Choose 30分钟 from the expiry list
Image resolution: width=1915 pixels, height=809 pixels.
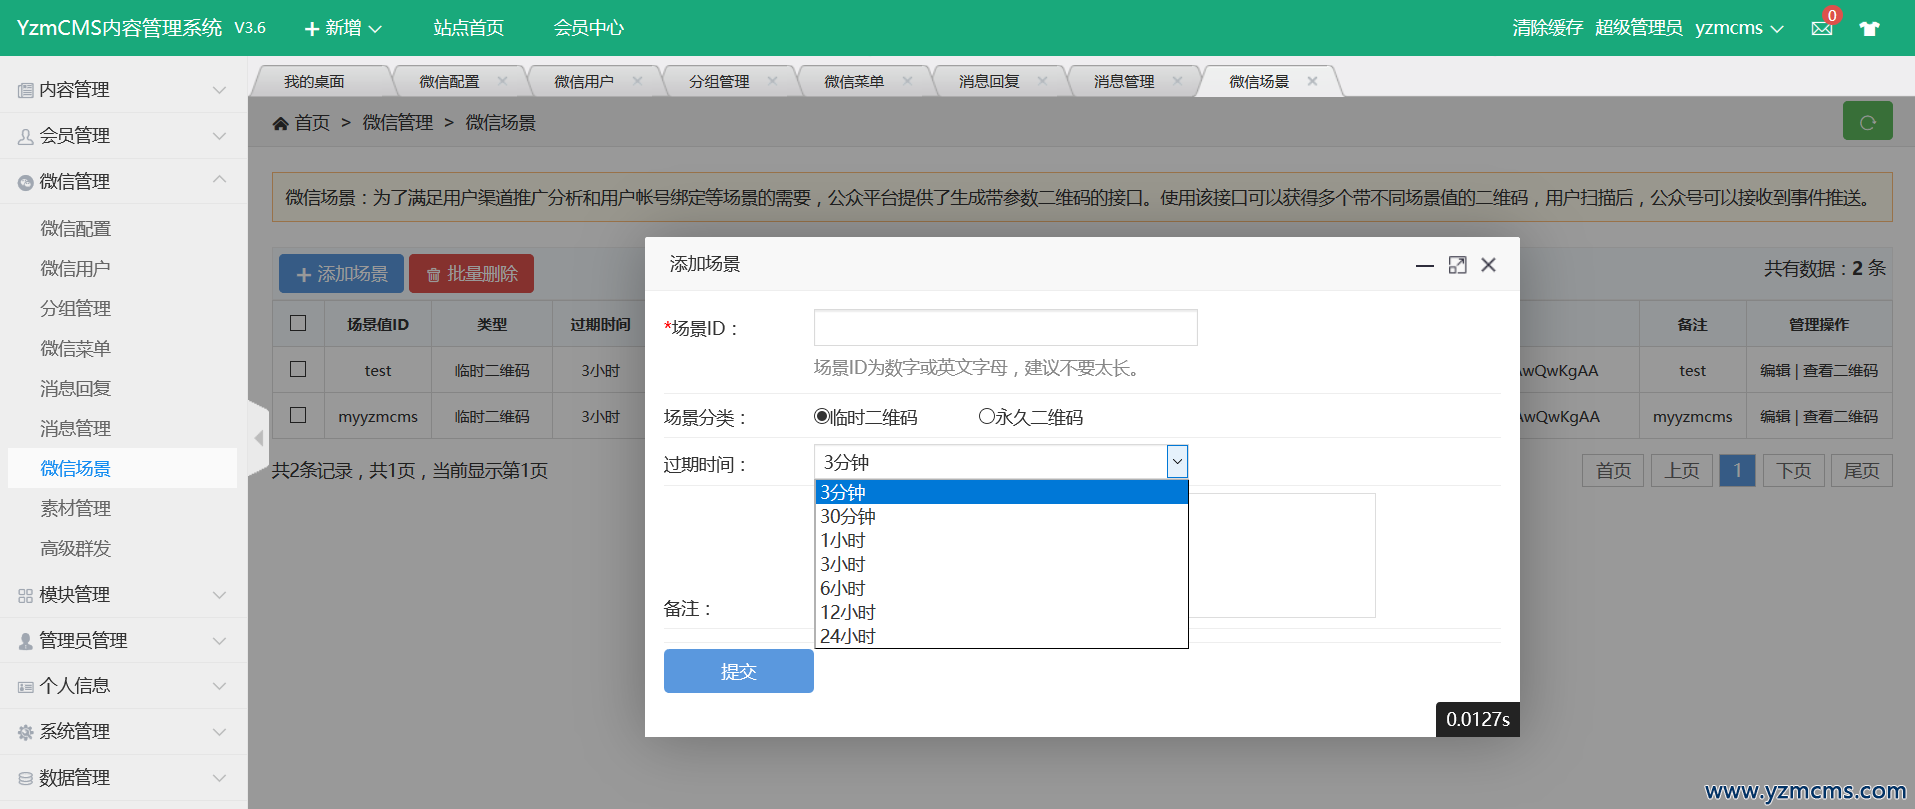pos(848,516)
